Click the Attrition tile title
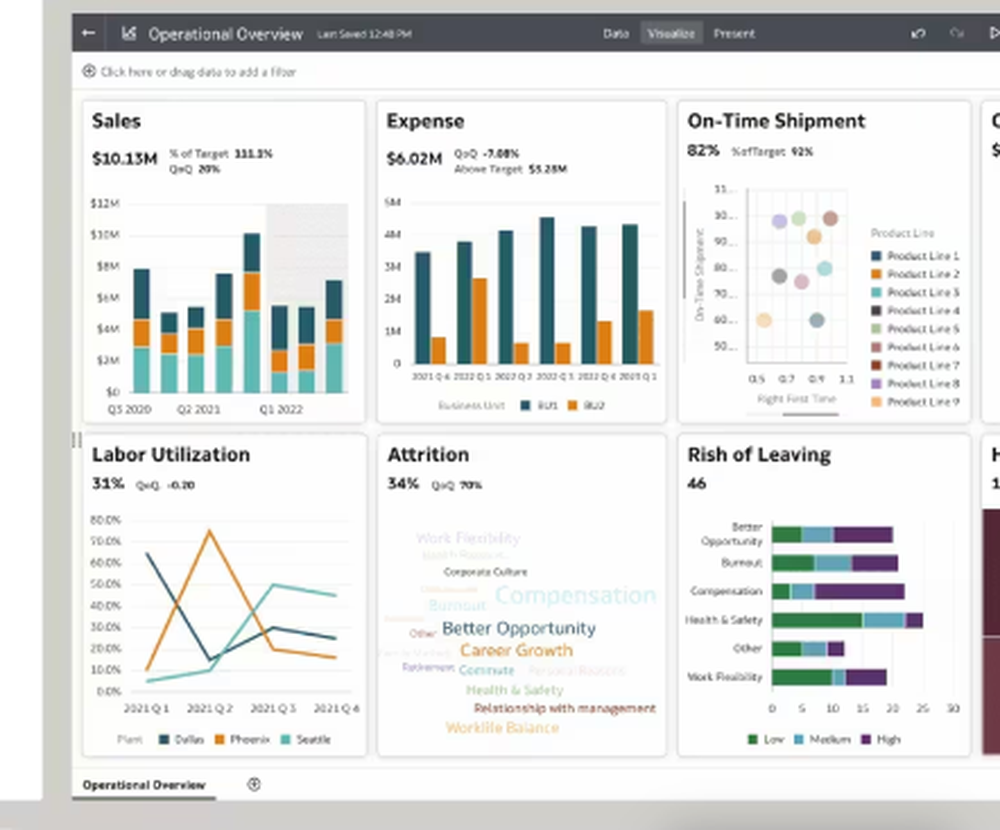The image size is (1000, 830). pyautogui.click(x=428, y=455)
